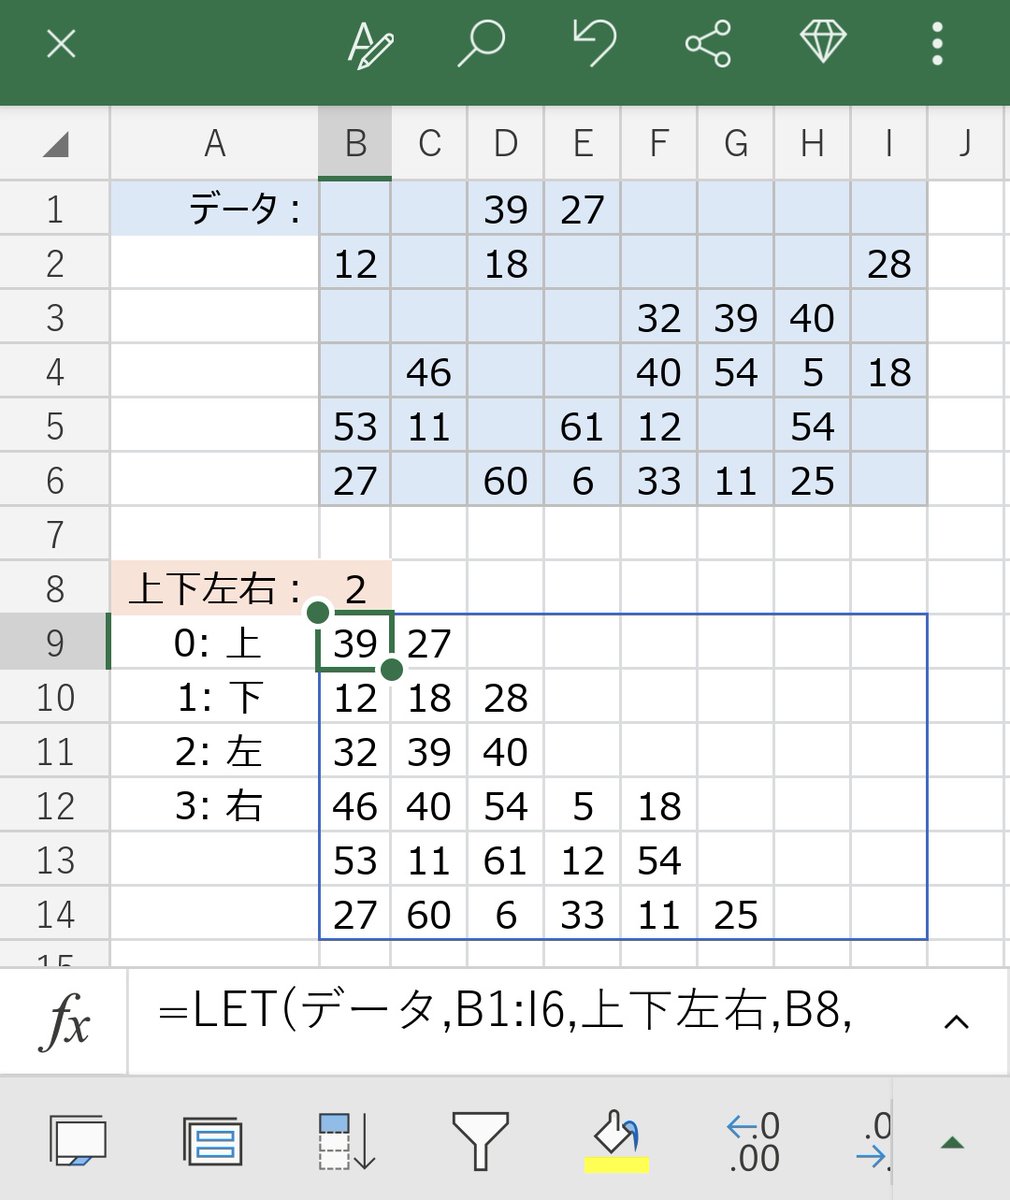1010x1200 pixels.
Task: Open Premium features via the diamond icon
Action: click(823, 44)
